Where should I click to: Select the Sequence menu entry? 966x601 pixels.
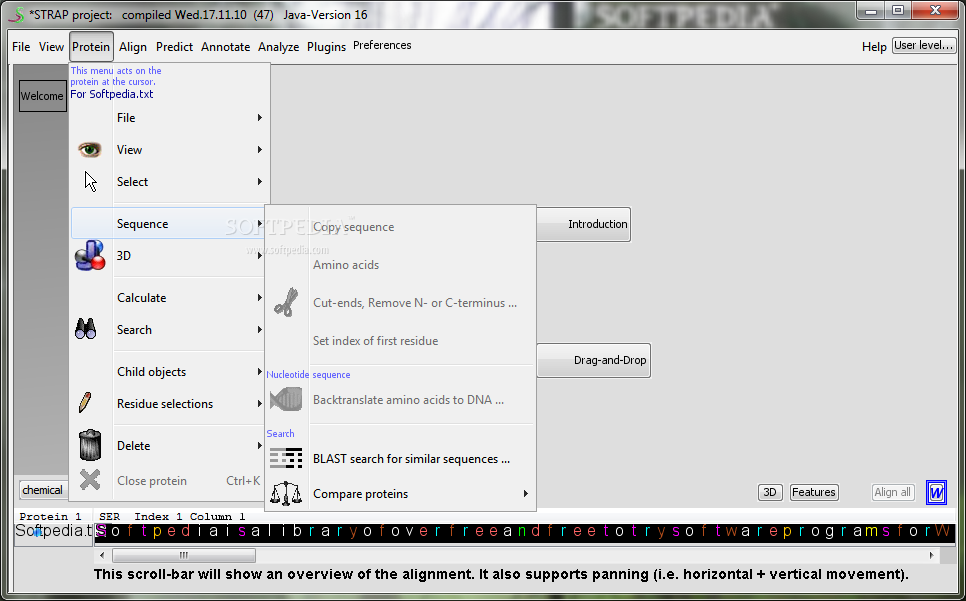(x=168, y=224)
